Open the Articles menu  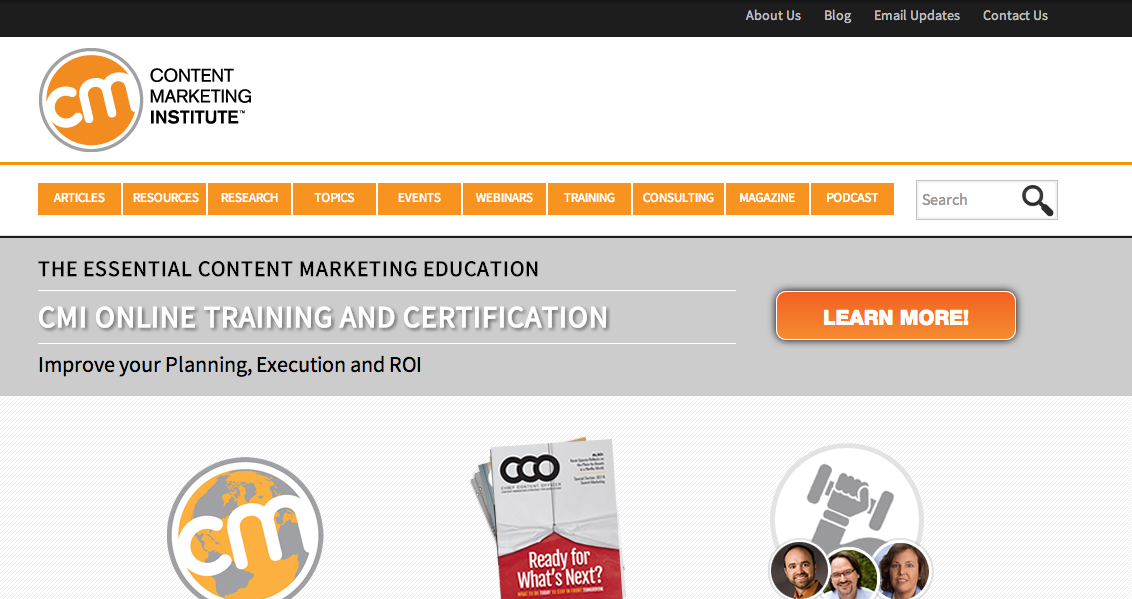(79, 198)
